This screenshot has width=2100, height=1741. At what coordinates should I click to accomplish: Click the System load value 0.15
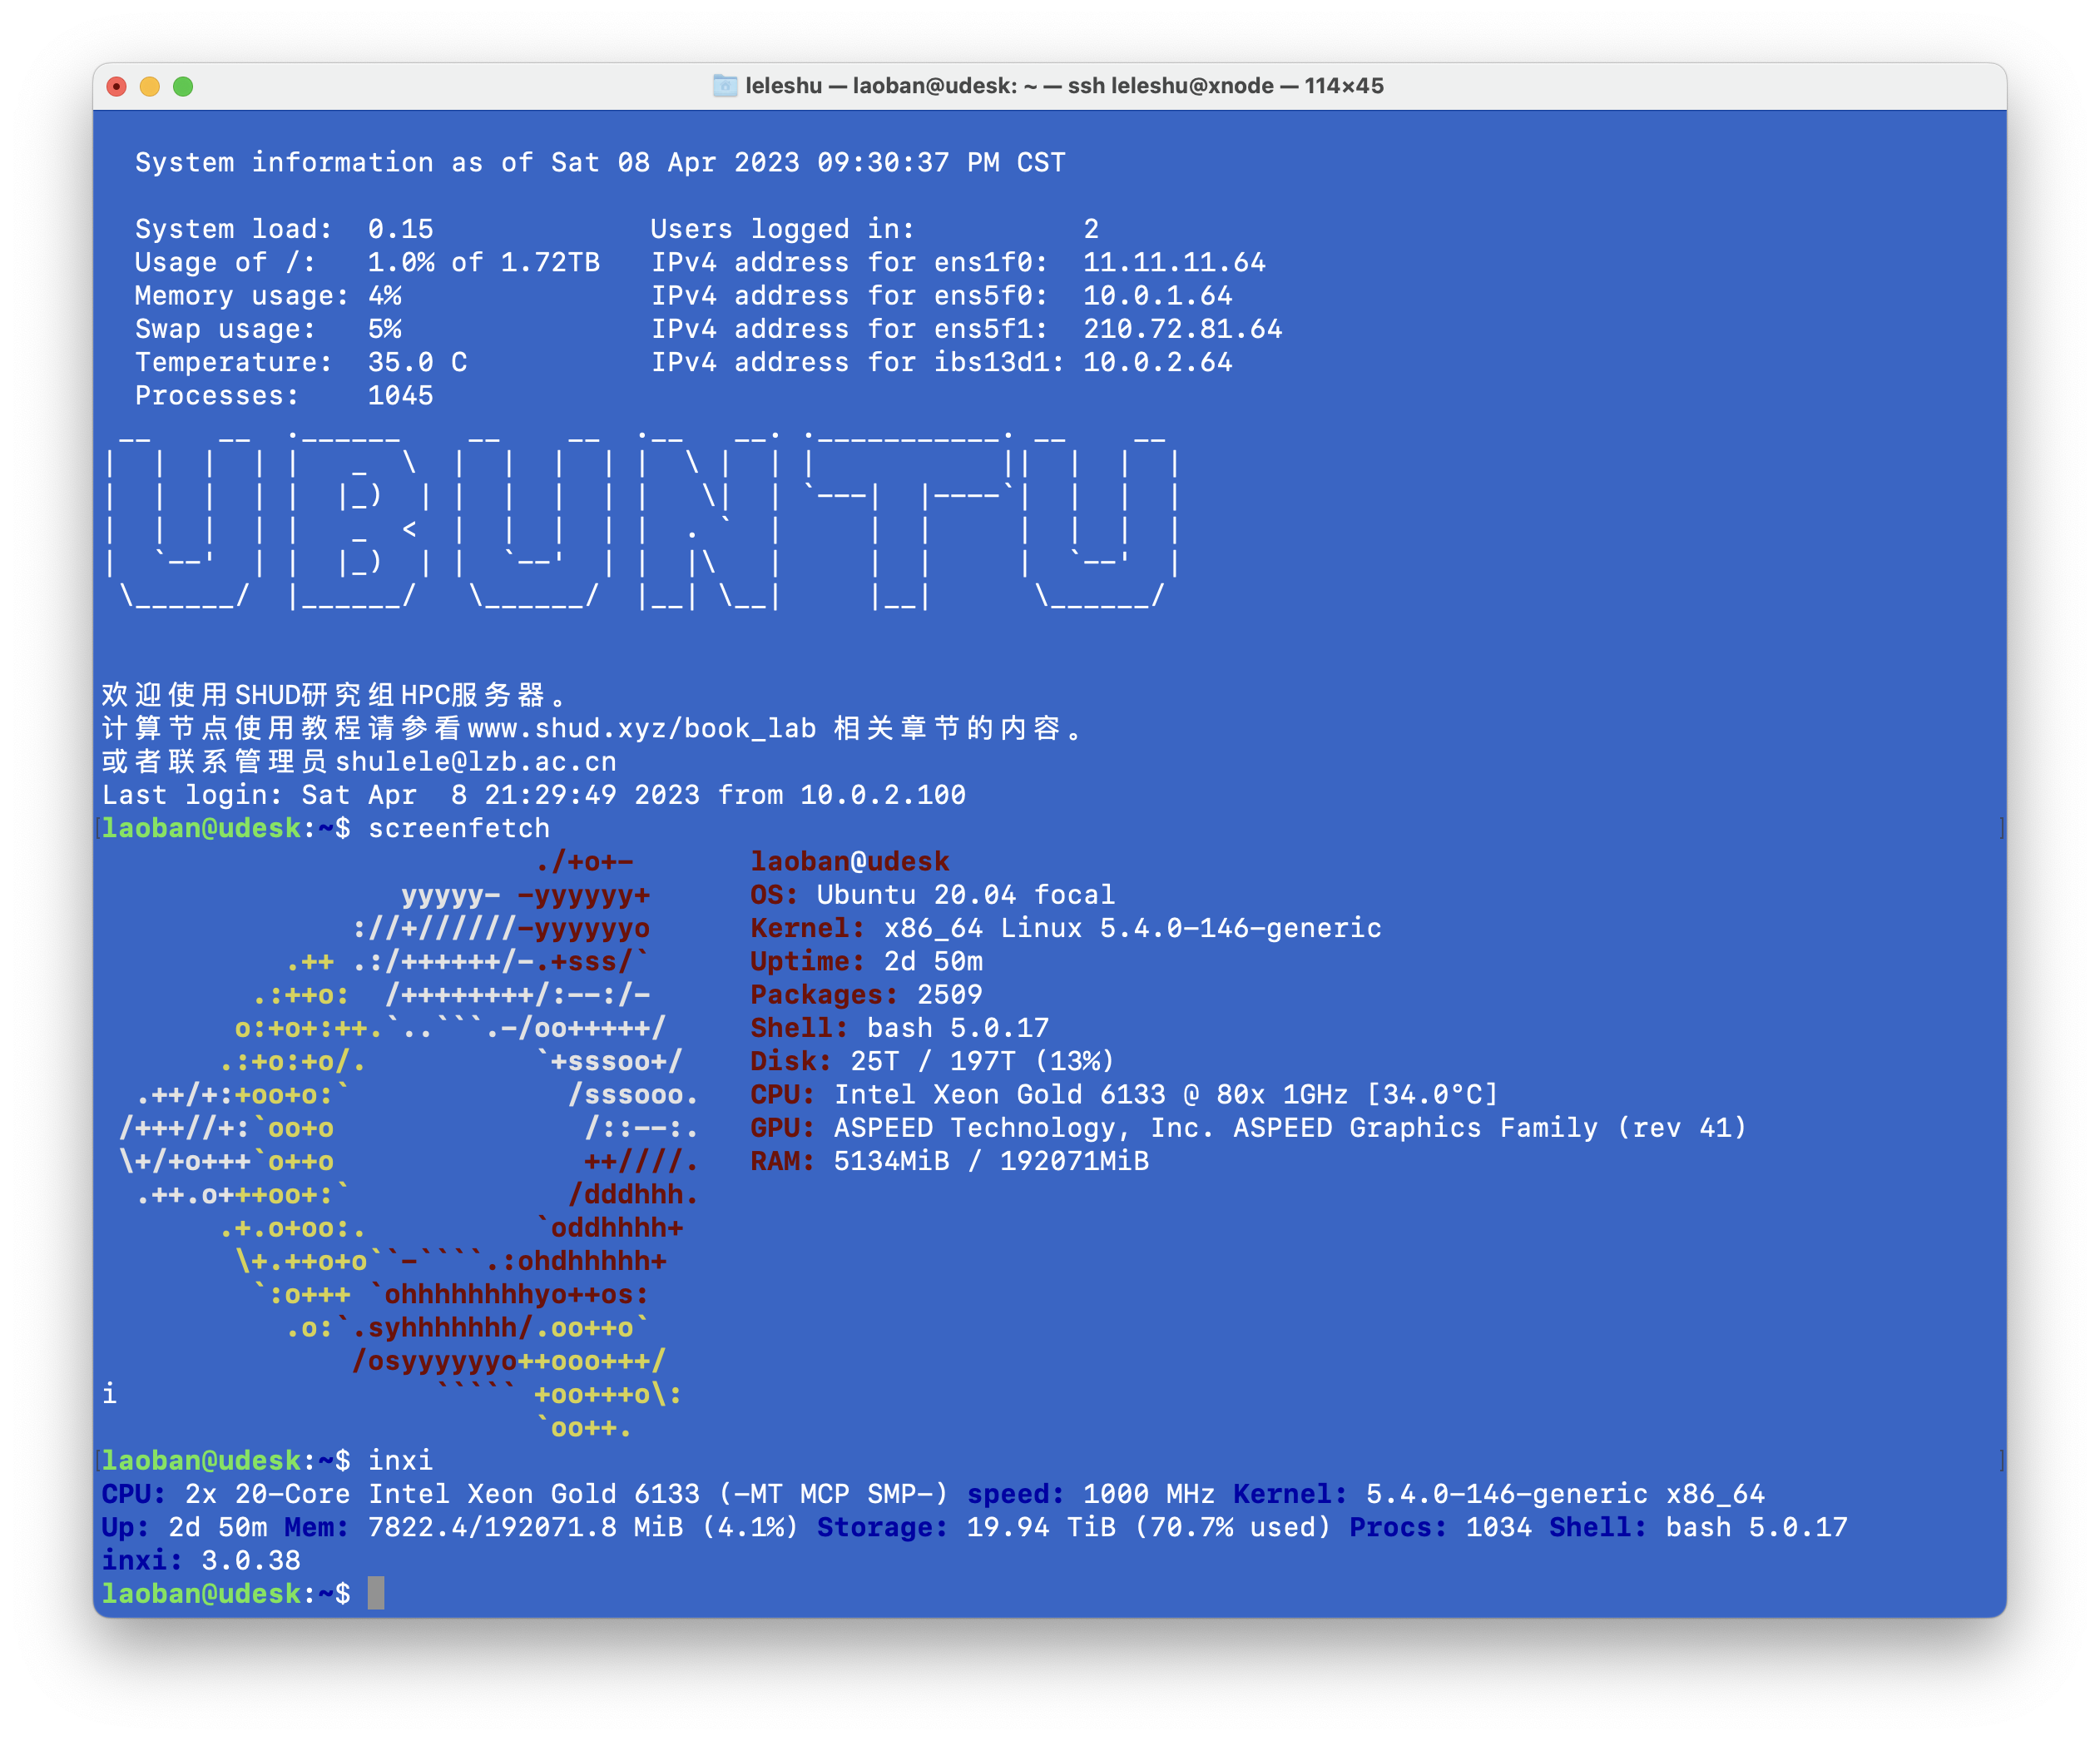pos(401,229)
